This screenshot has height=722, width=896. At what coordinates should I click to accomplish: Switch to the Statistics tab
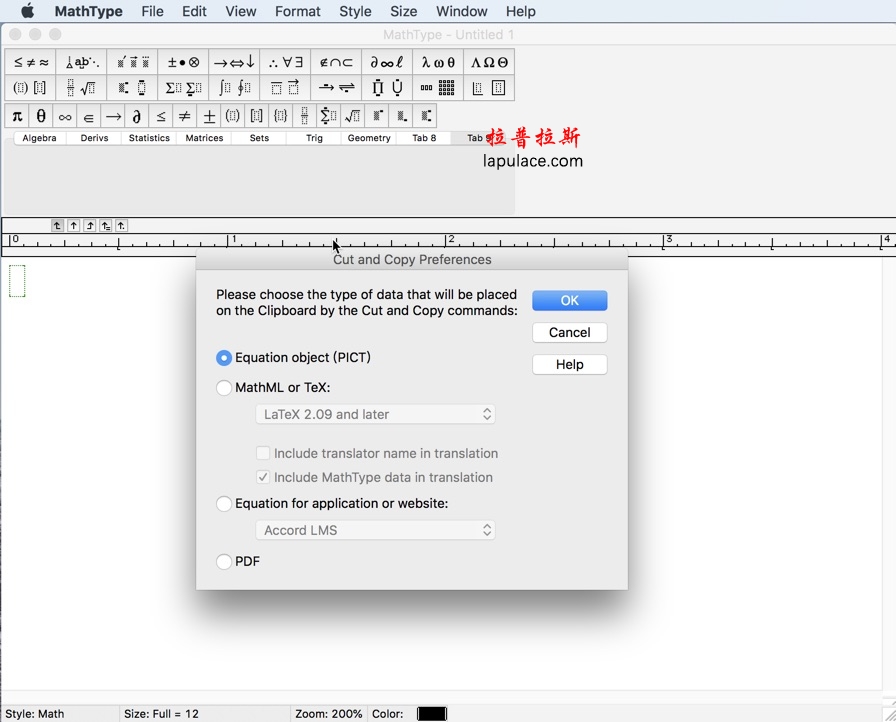tap(148, 137)
